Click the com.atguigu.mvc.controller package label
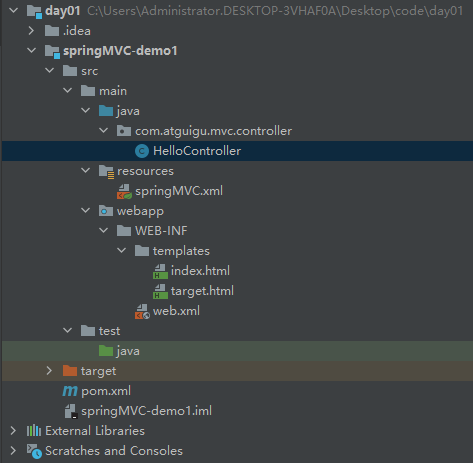The image size is (473, 463). click(x=214, y=131)
